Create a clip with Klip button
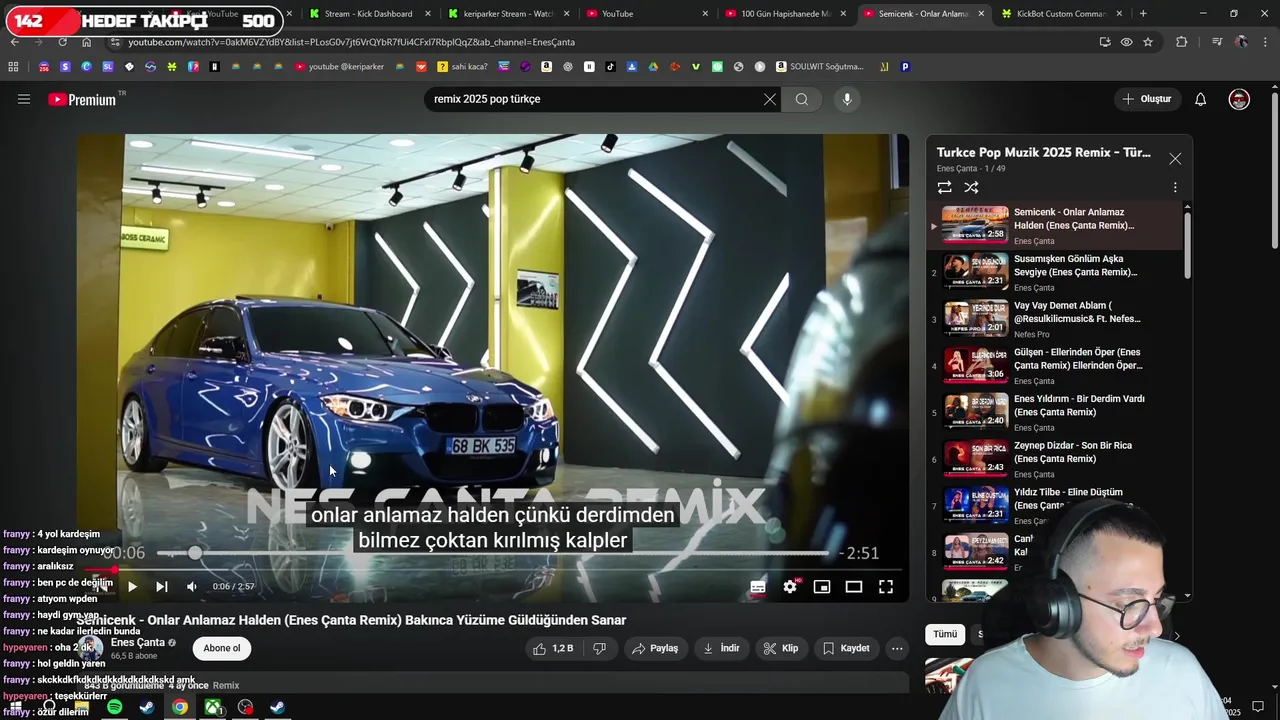 (x=781, y=648)
